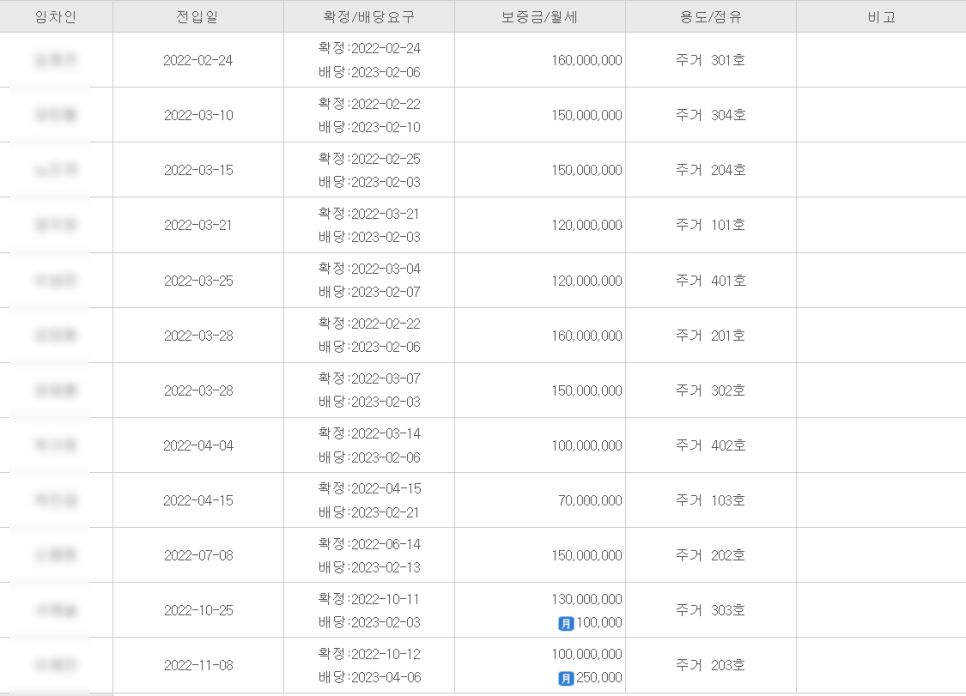Viewport: 966px width, 696px height.
Task: Select move-in date 2022-04-04
Action: pos(198,445)
